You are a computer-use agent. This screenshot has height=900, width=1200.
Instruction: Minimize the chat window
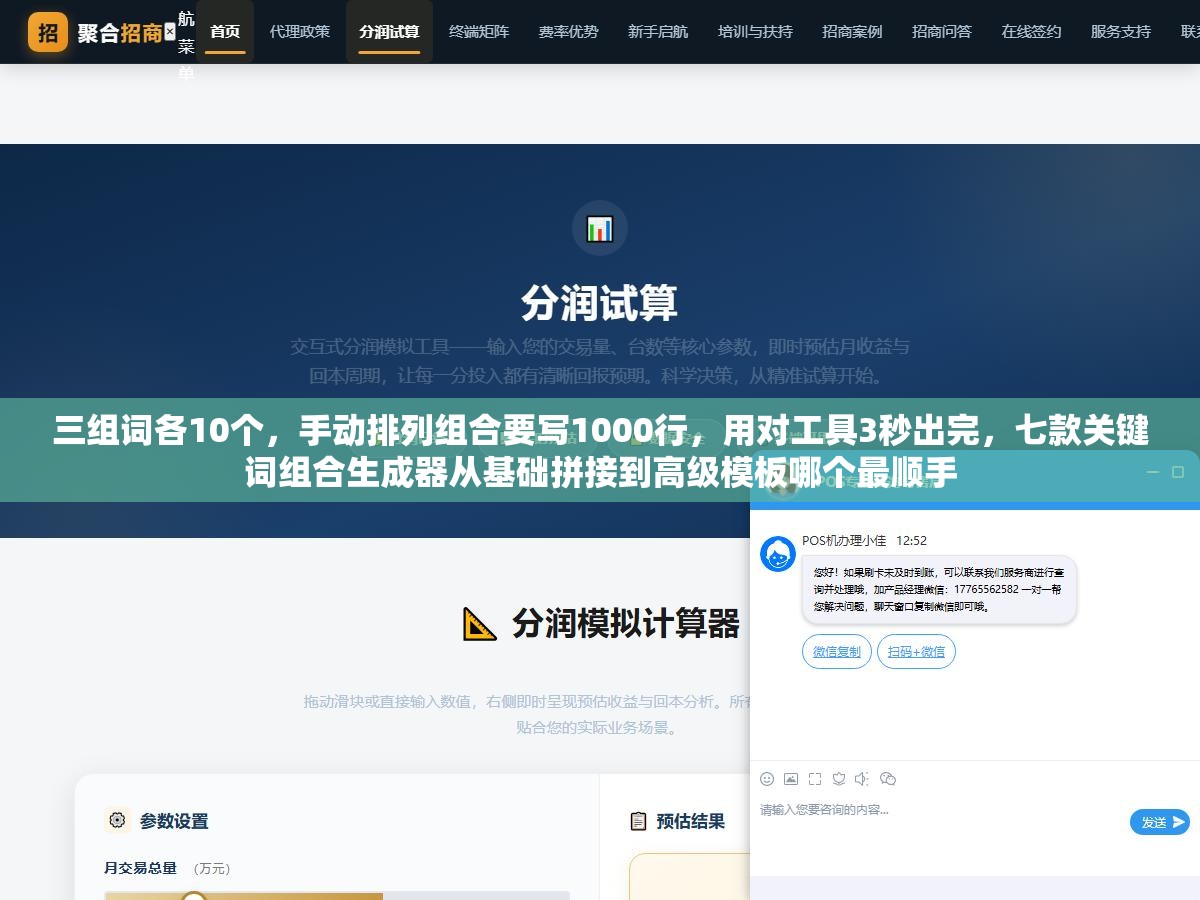point(1153,471)
